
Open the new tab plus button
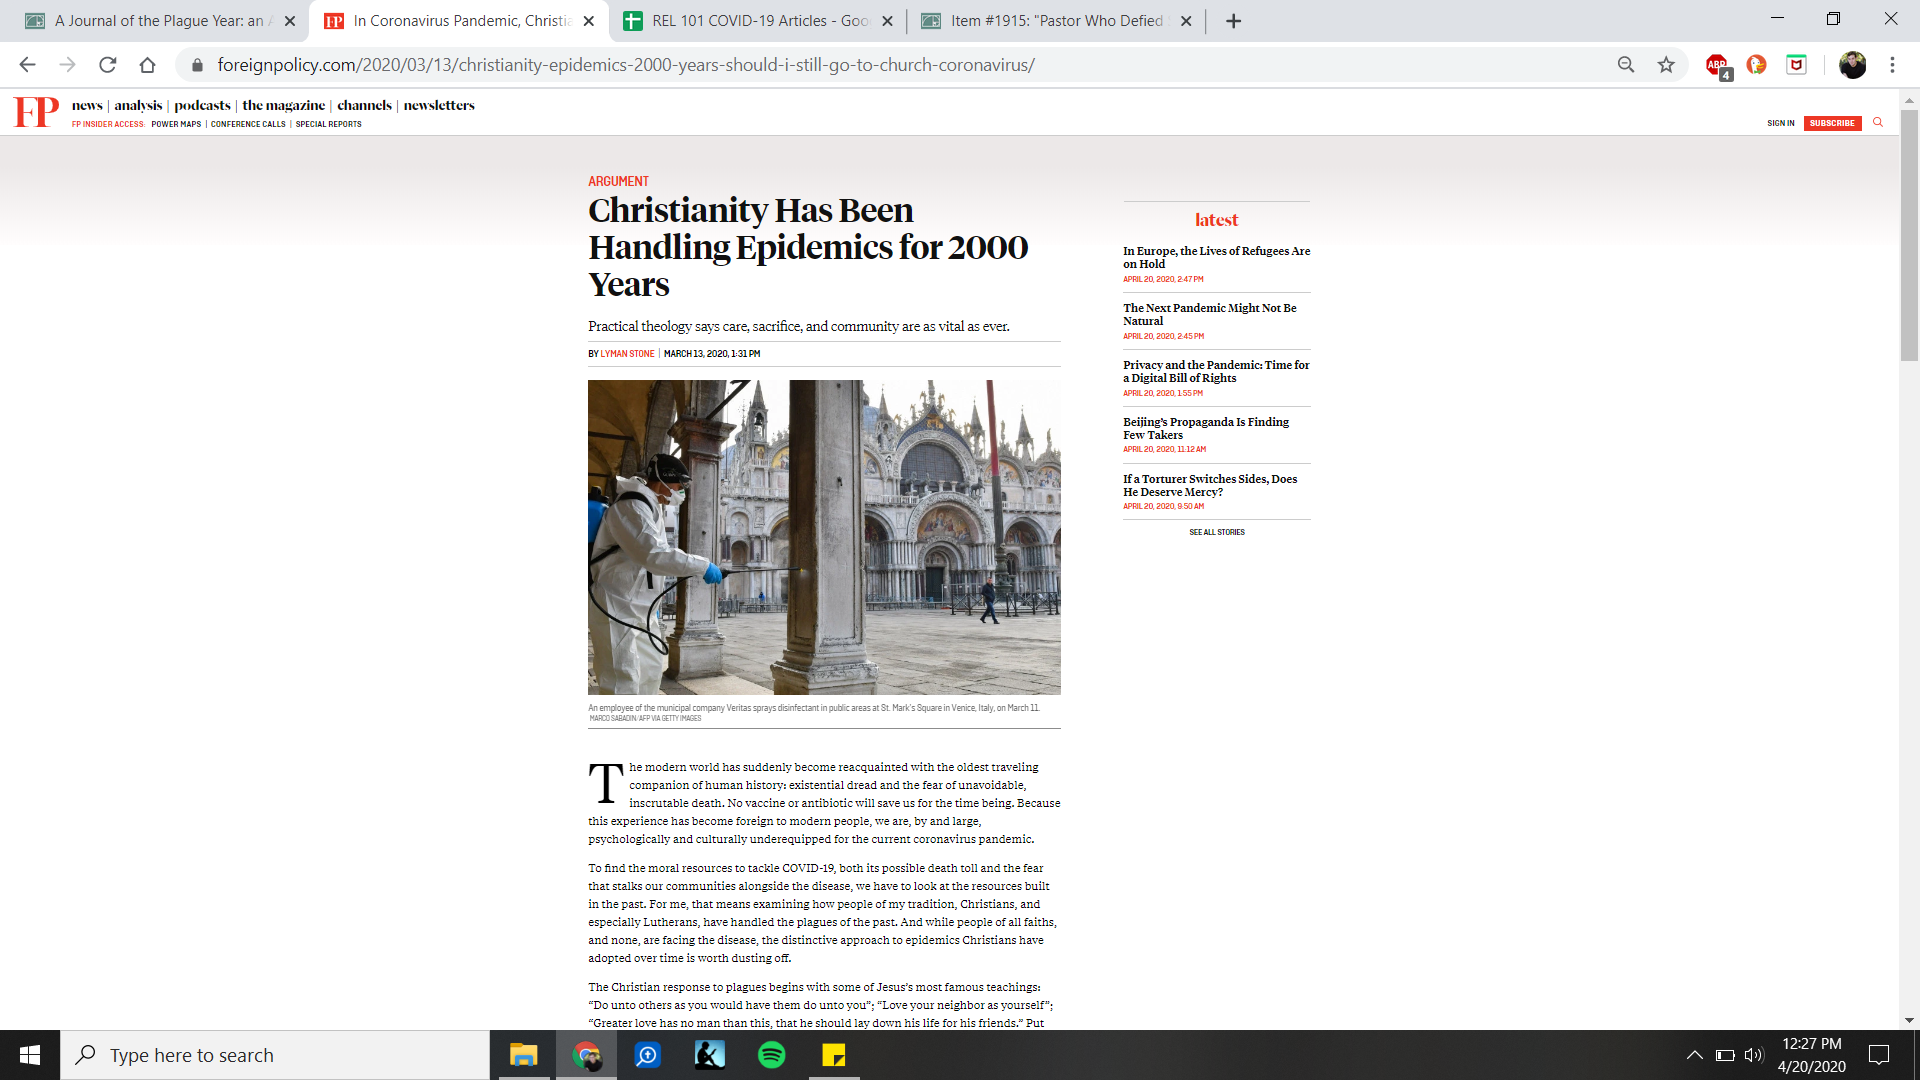point(1234,21)
